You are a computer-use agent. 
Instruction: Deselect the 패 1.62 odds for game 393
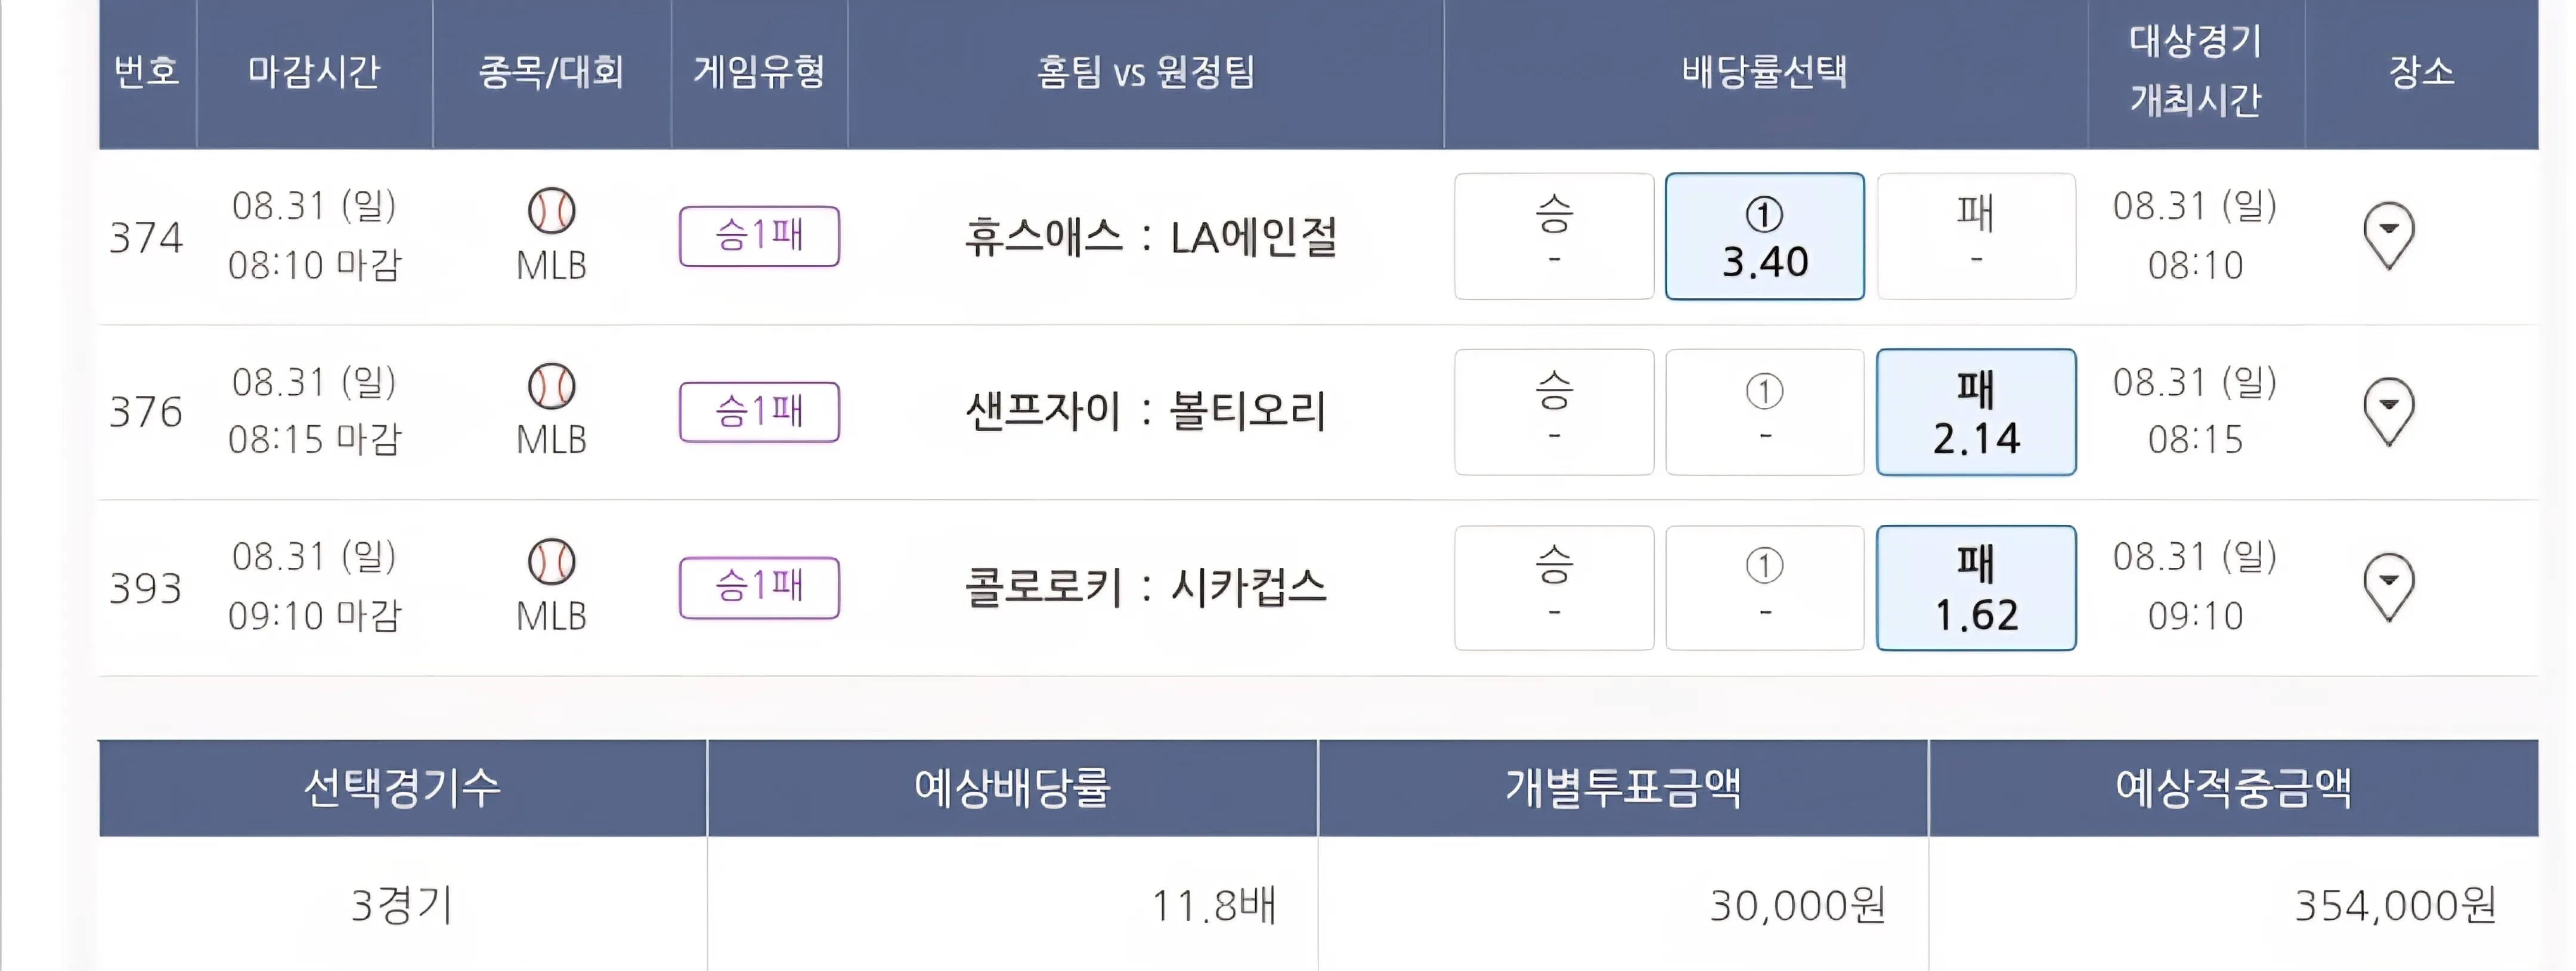click(1975, 588)
